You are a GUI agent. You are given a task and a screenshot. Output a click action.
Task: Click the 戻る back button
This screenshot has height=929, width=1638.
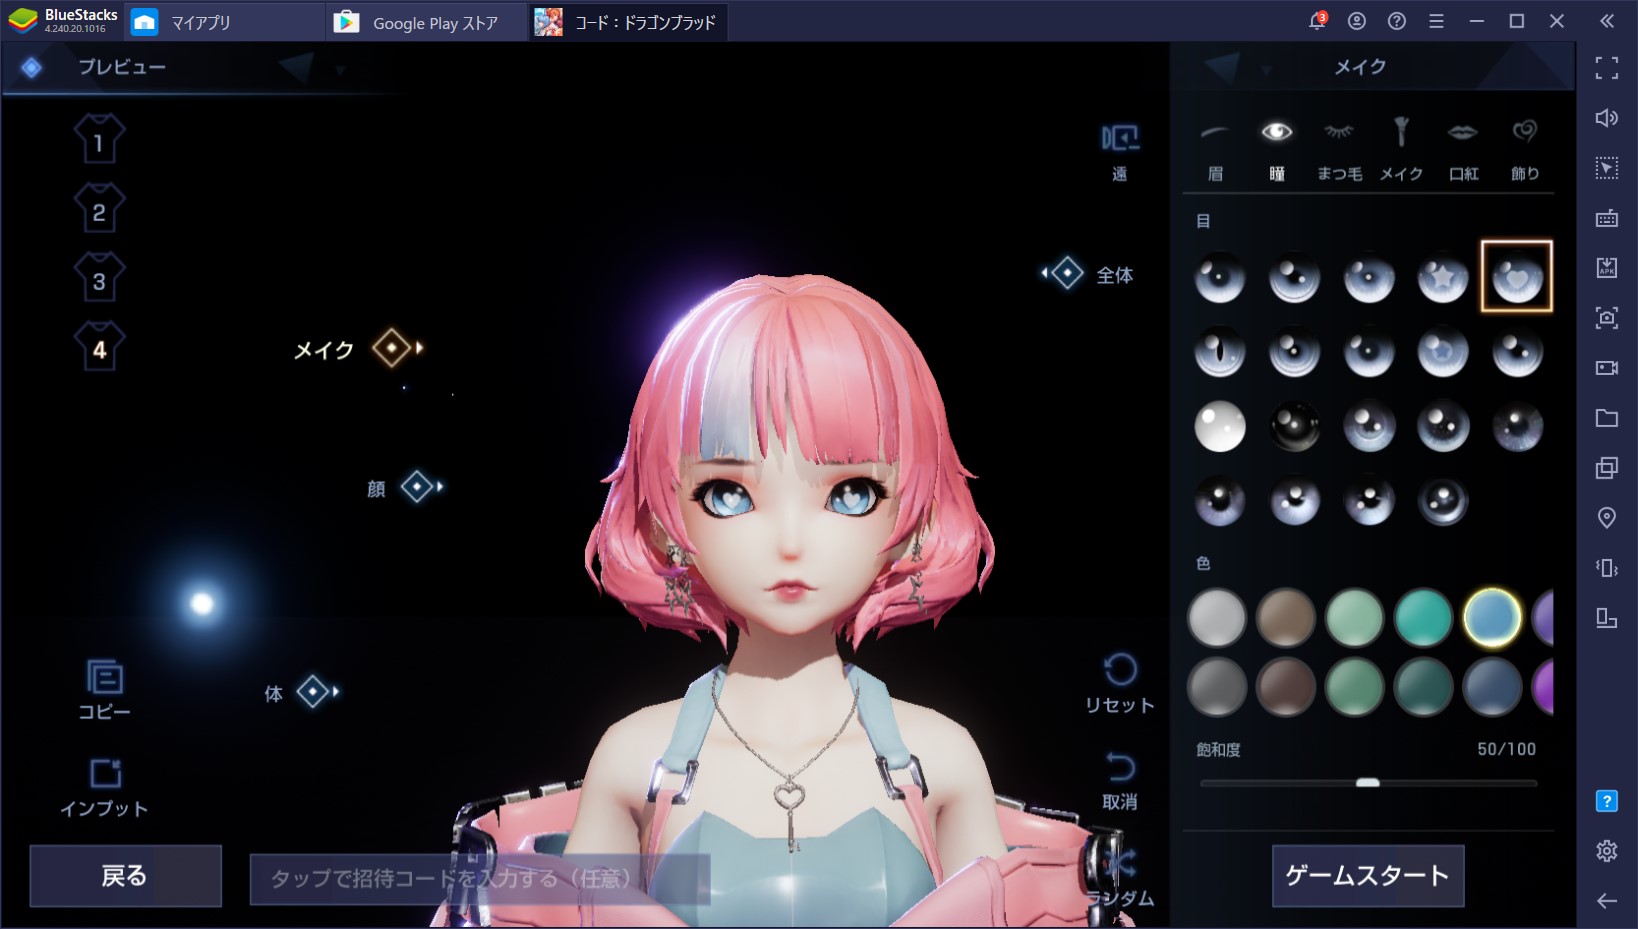tap(125, 876)
